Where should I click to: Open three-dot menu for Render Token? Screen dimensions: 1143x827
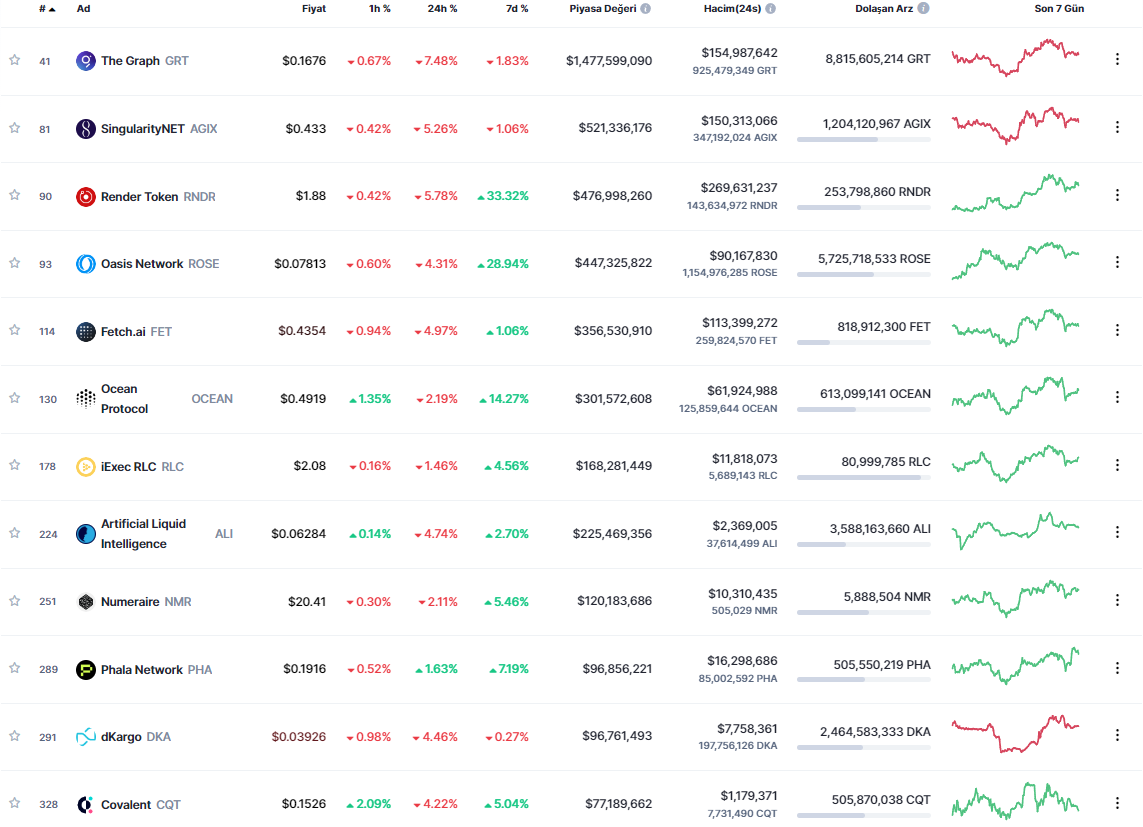click(x=1117, y=196)
